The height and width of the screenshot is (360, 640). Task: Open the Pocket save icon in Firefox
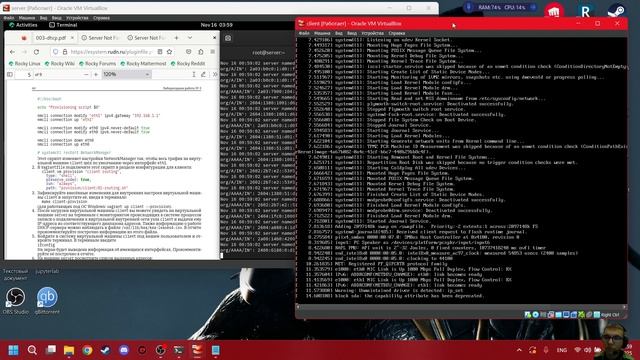pyautogui.click(x=189, y=52)
